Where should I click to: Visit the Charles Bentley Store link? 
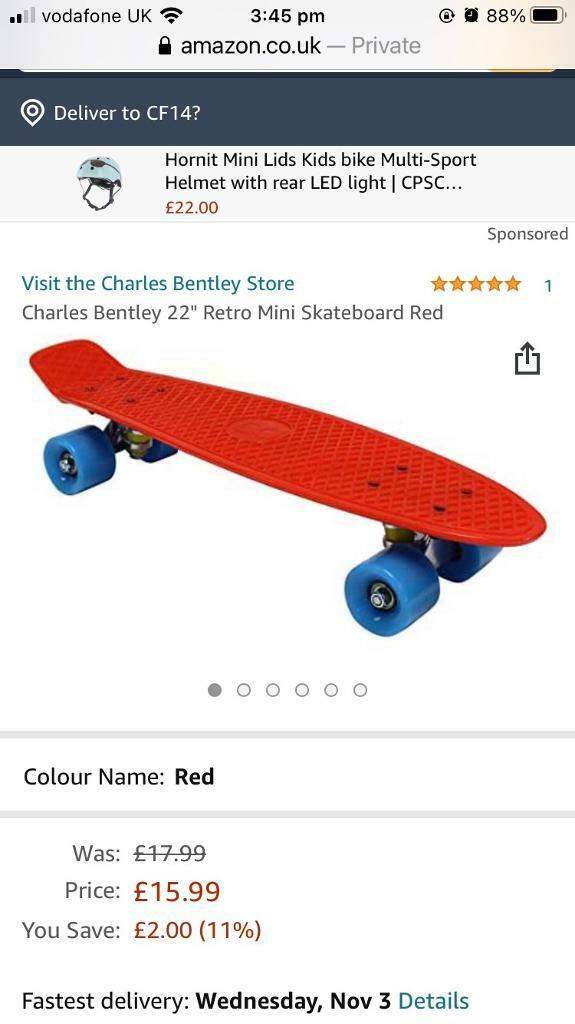[x=157, y=283]
